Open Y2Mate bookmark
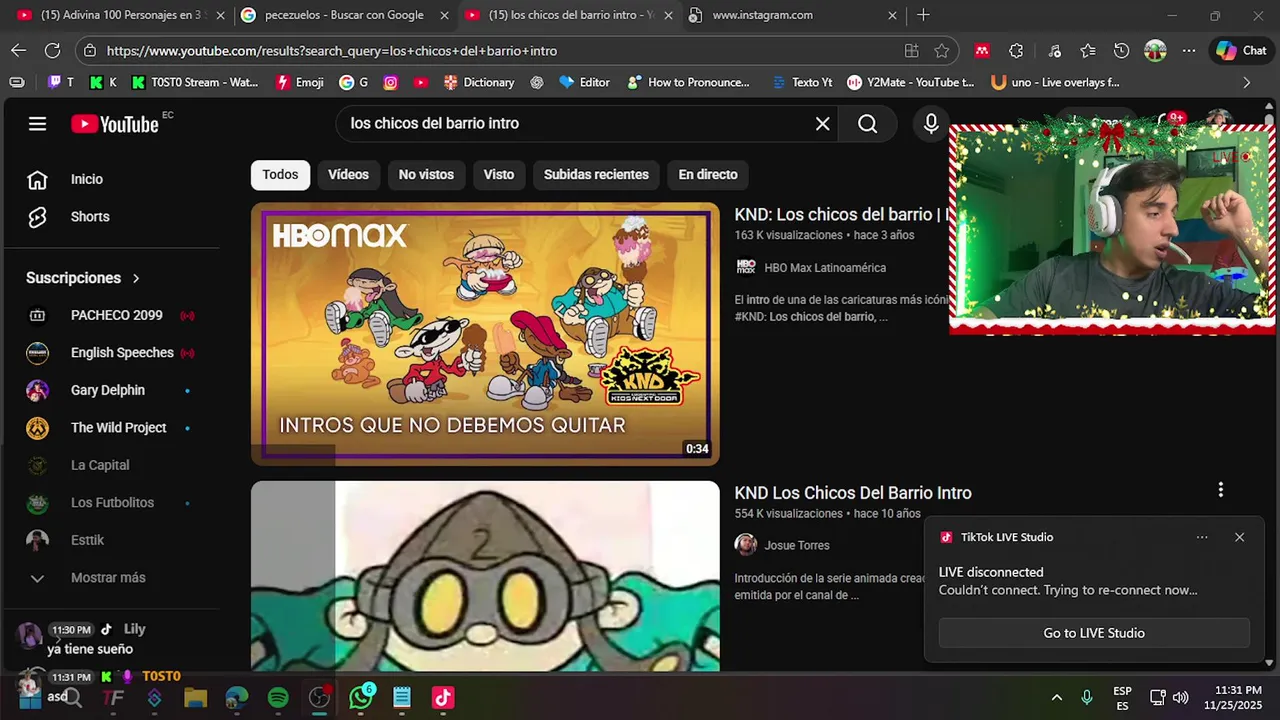Viewport: 1280px width, 720px height. tap(910, 83)
